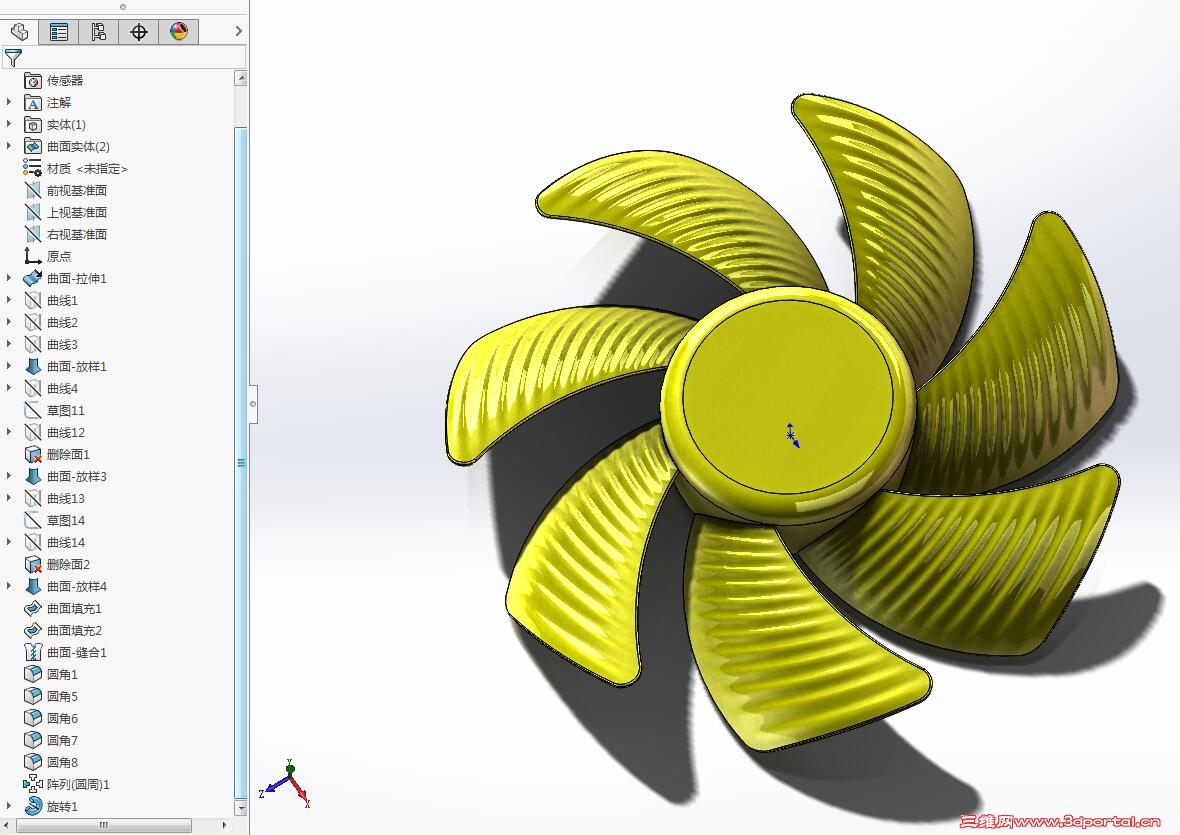Expand the 曲面-拉伸1 feature
The height and width of the screenshot is (835, 1180).
(9, 278)
